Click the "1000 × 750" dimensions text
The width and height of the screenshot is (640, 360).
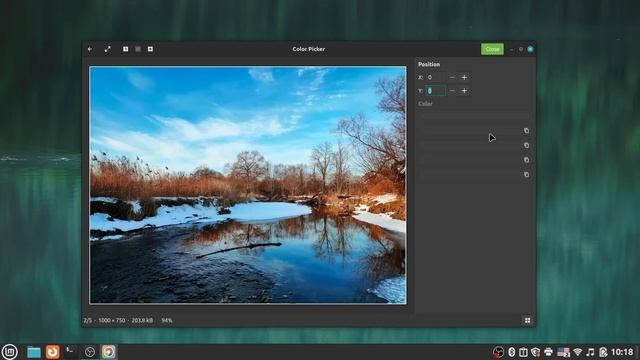(111, 320)
